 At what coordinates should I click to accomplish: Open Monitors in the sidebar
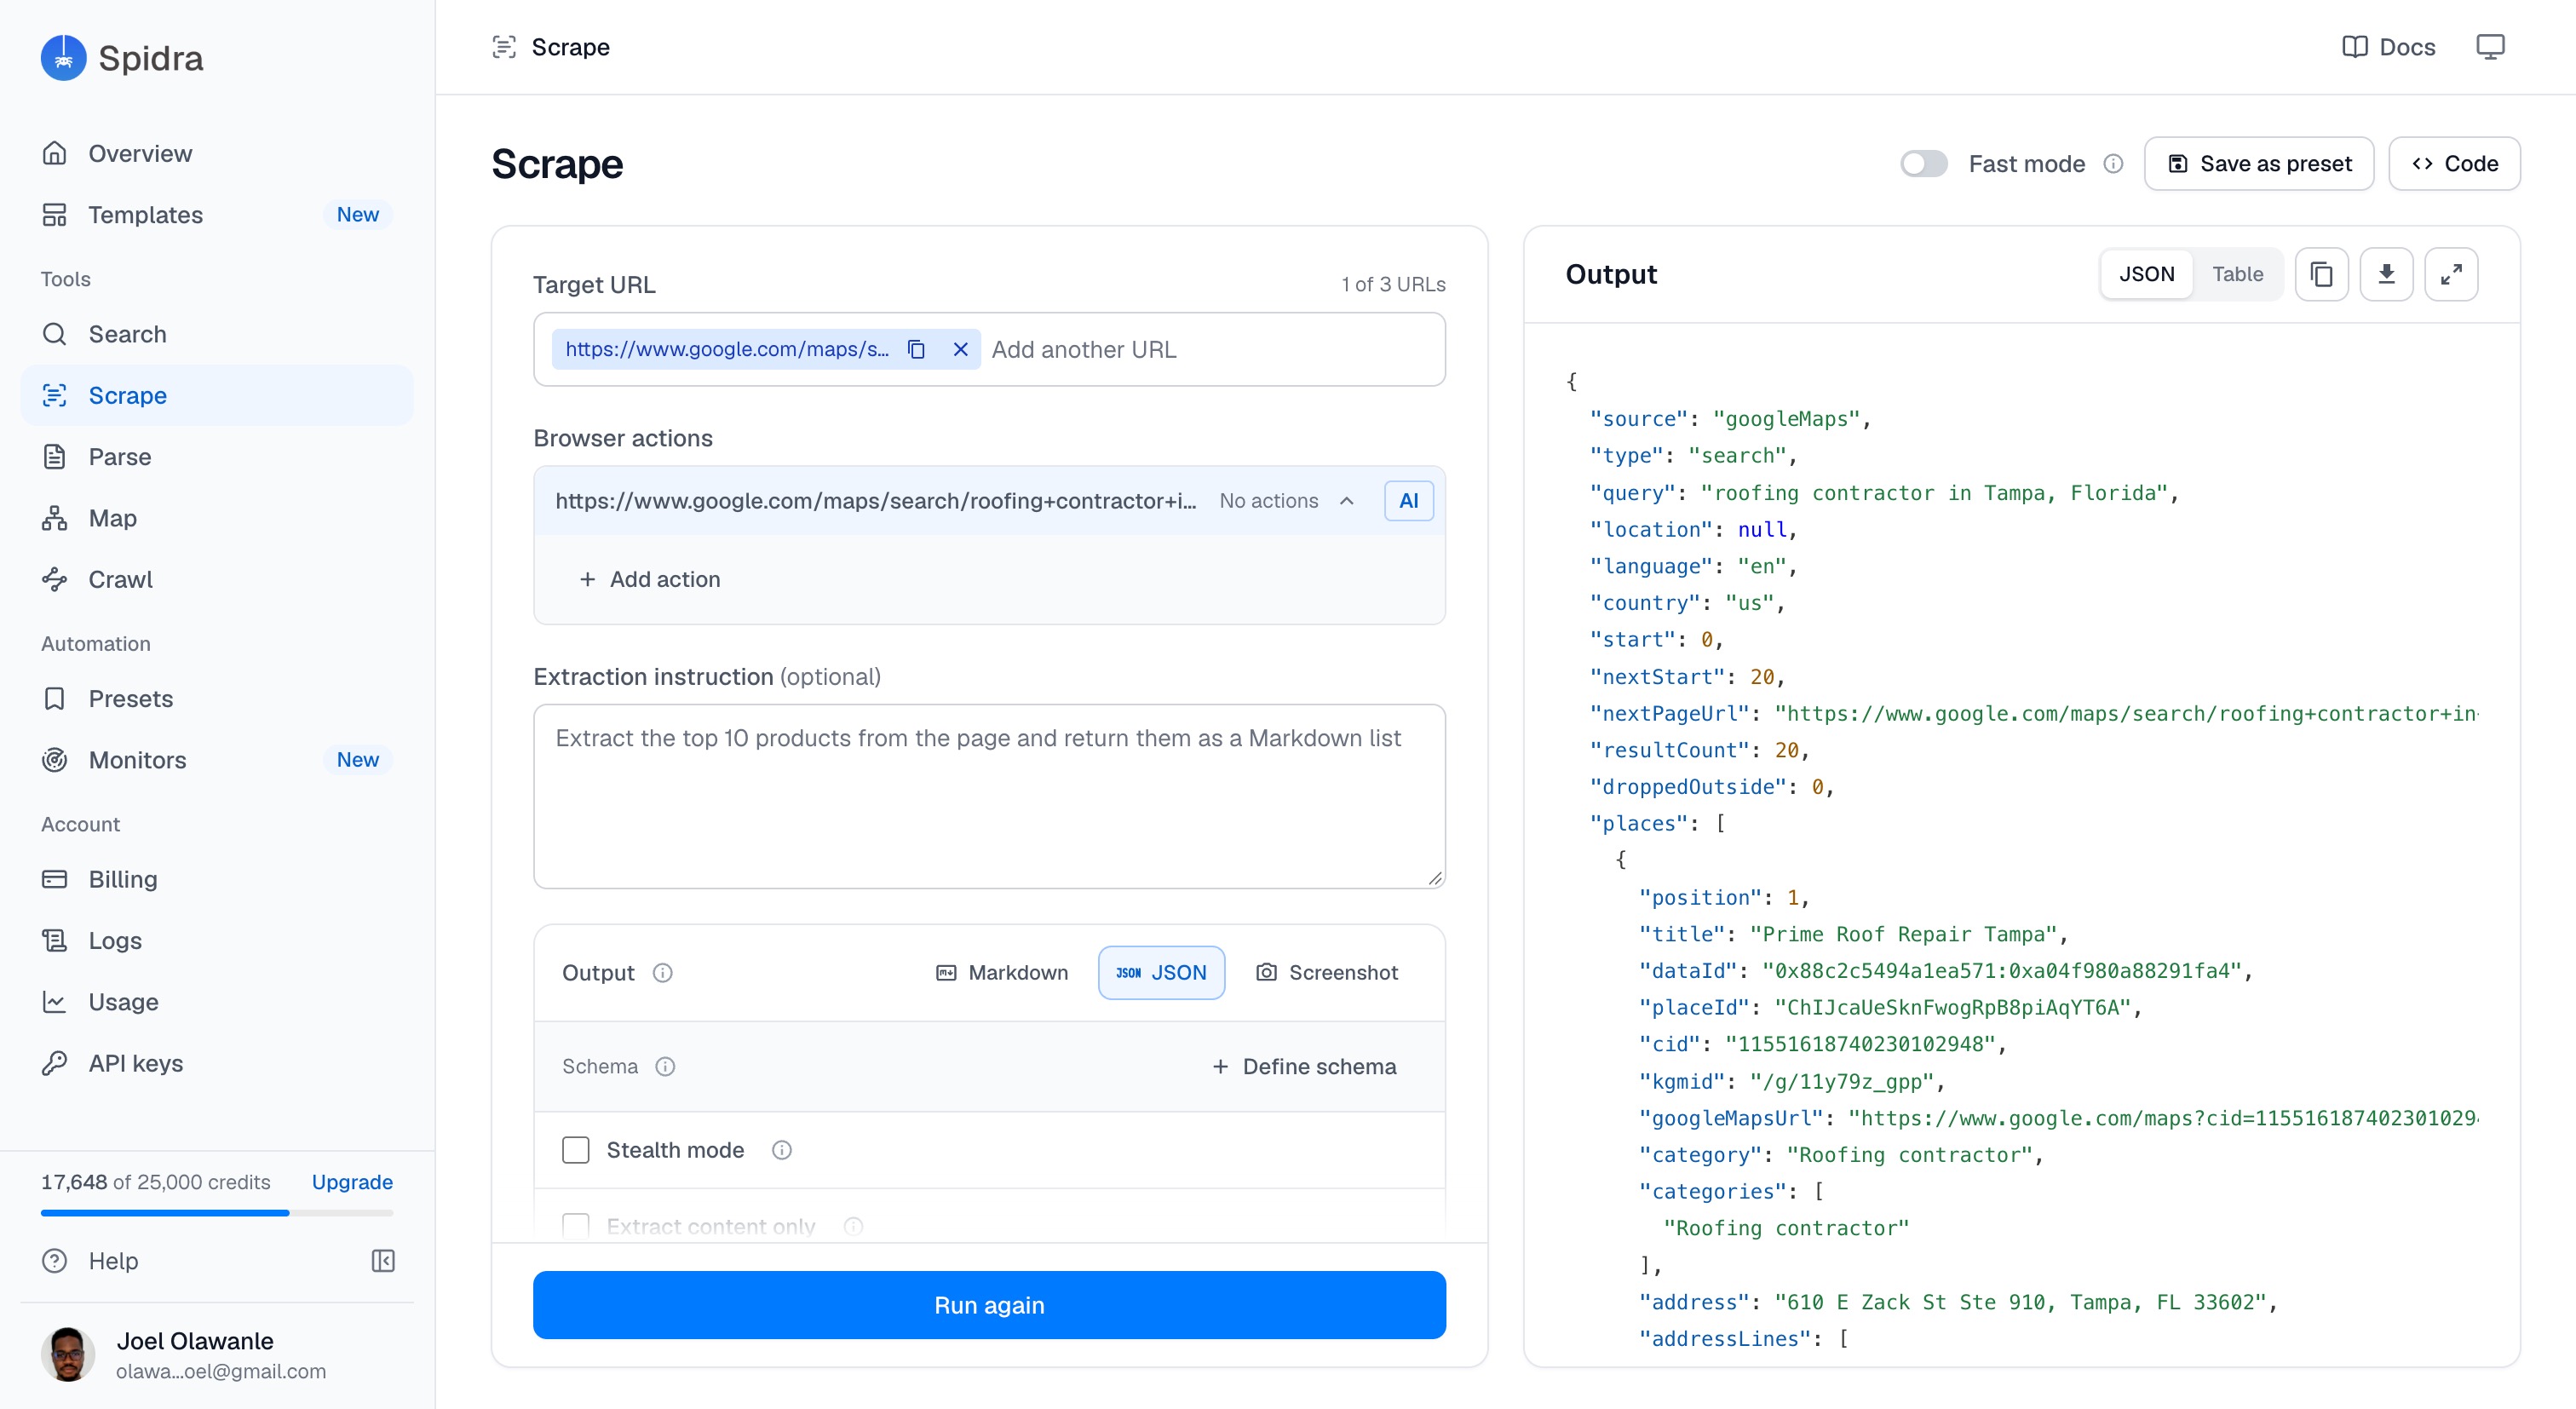coord(217,760)
